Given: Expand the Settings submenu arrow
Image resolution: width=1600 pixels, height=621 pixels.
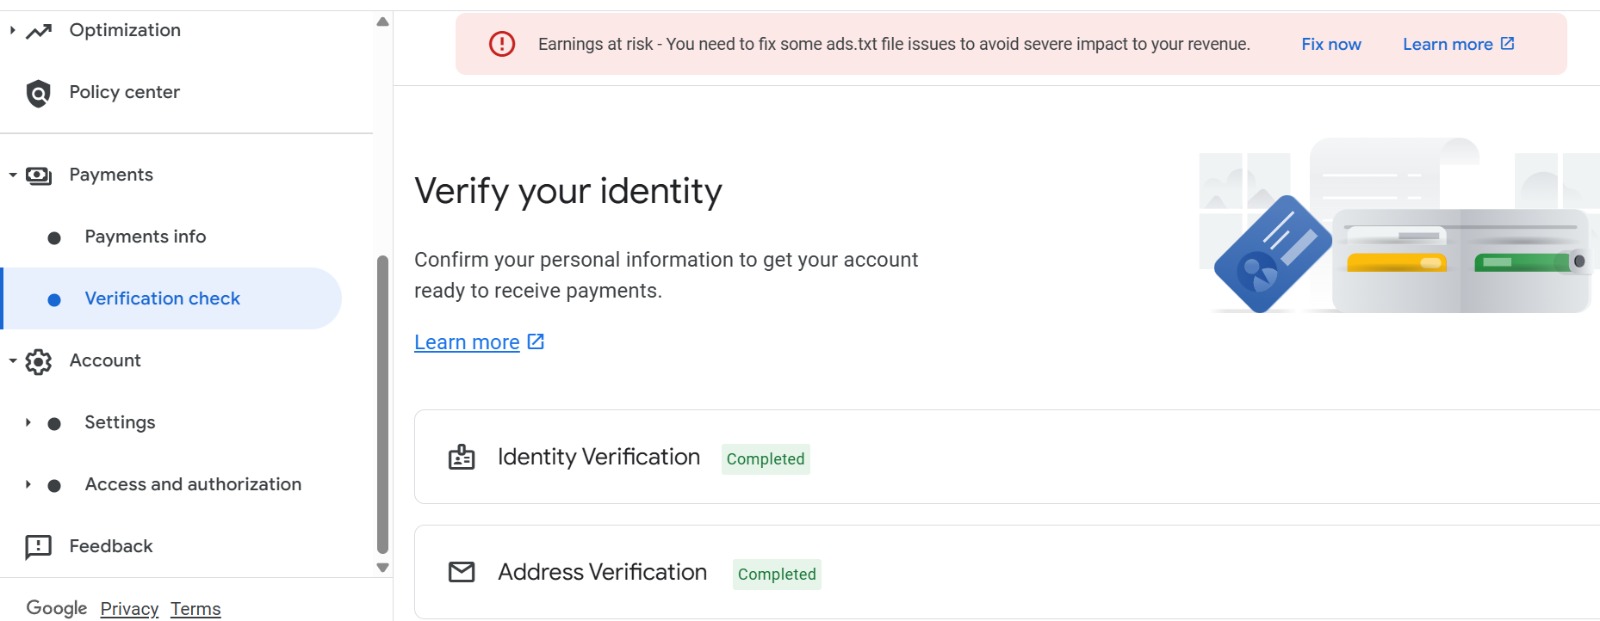Looking at the screenshot, I should click(28, 423).
